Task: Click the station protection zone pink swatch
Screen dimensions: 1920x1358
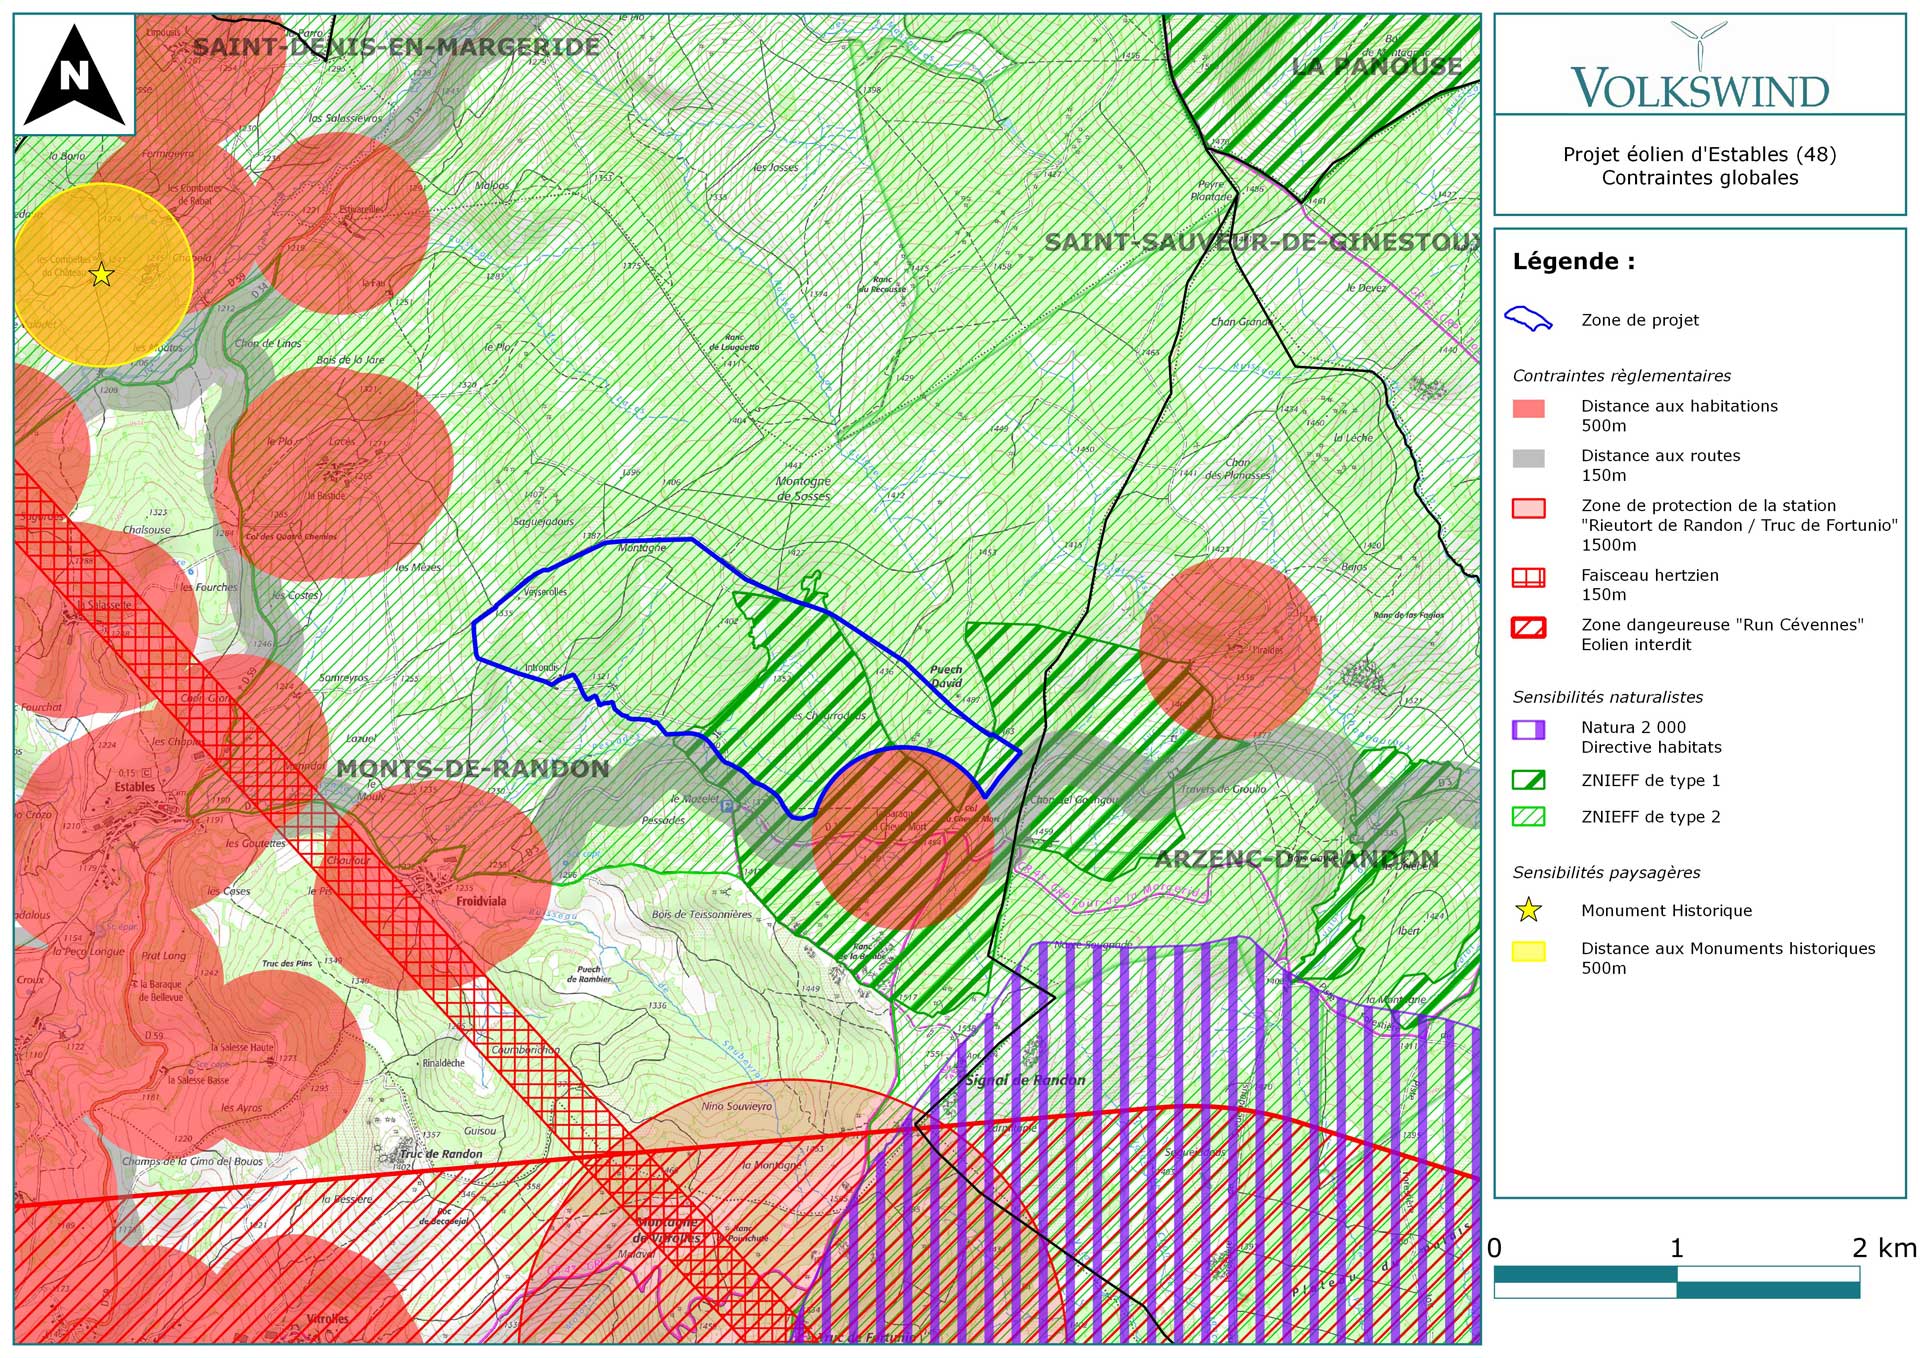Action: [1528, 508]
